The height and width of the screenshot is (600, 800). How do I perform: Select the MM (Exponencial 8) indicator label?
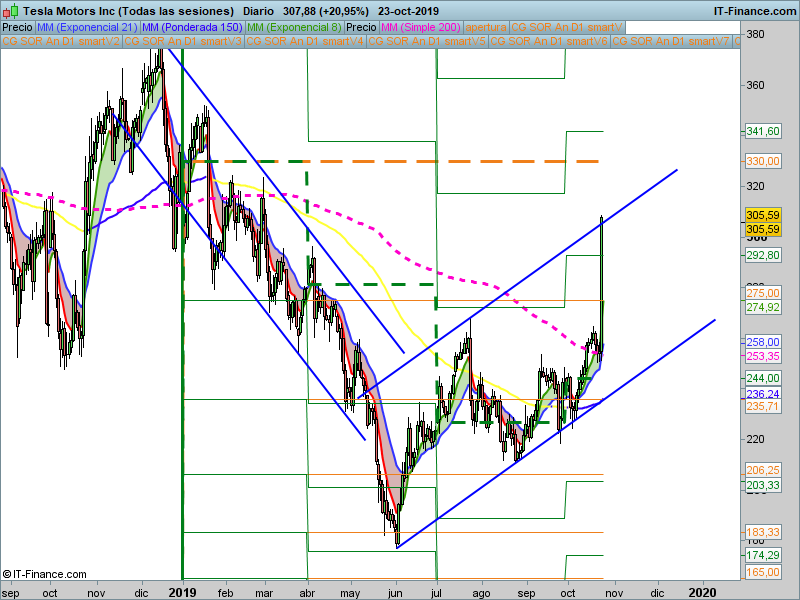294,27
